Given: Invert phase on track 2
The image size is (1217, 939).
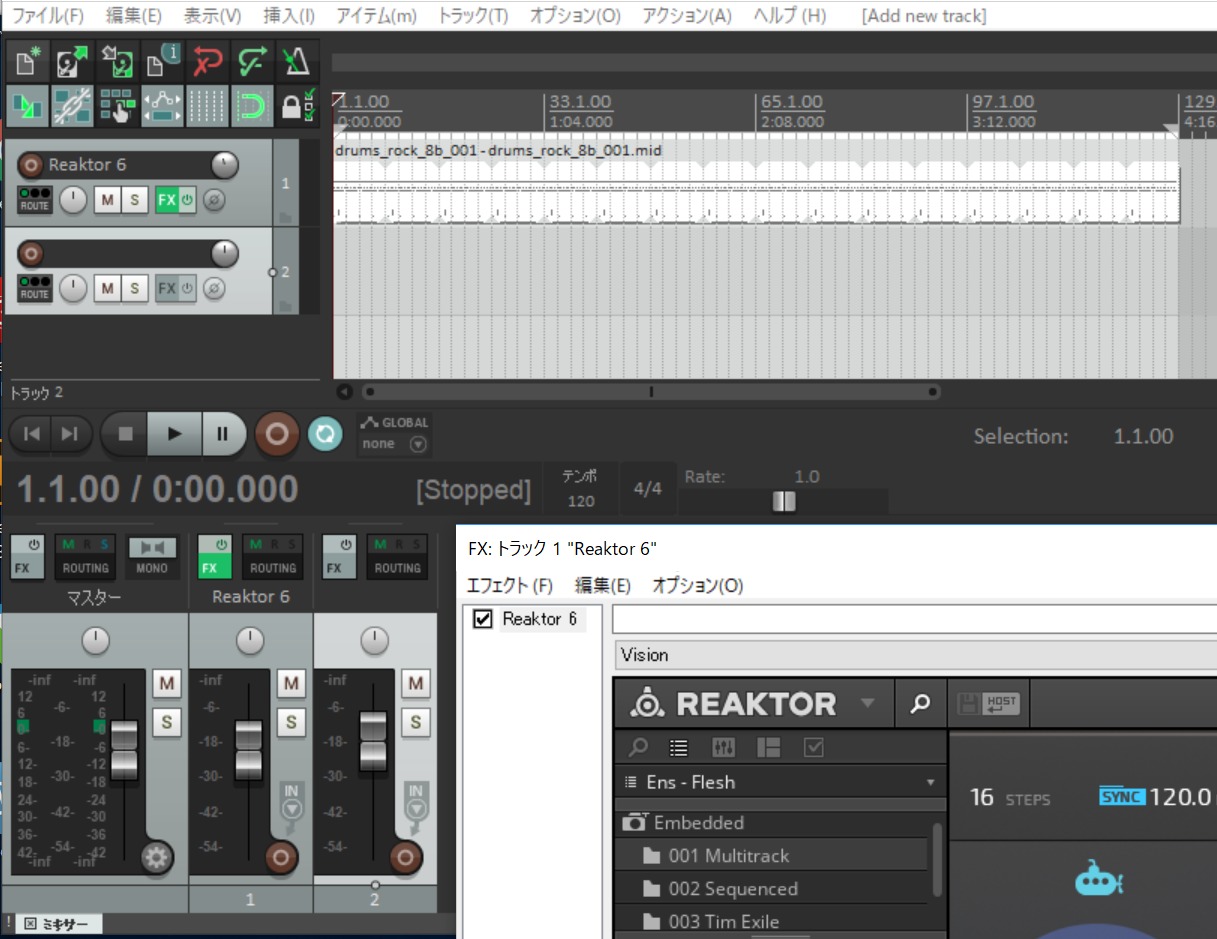Looking at the screenshot, I should 214,290.
